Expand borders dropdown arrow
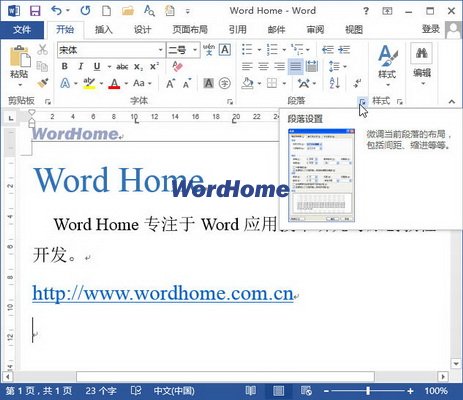463x400 pixels. pos(284,83)
